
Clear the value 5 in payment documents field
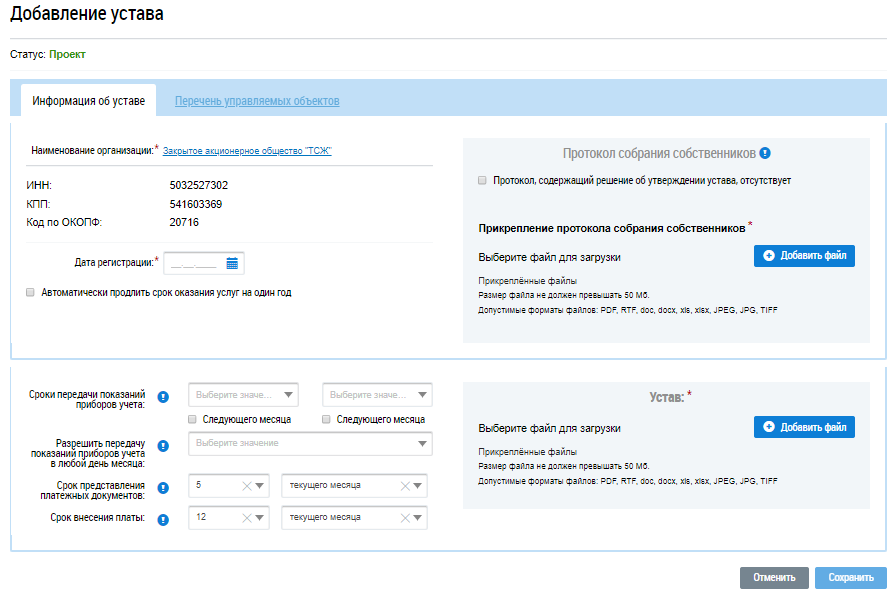click(x=246, y=486)
